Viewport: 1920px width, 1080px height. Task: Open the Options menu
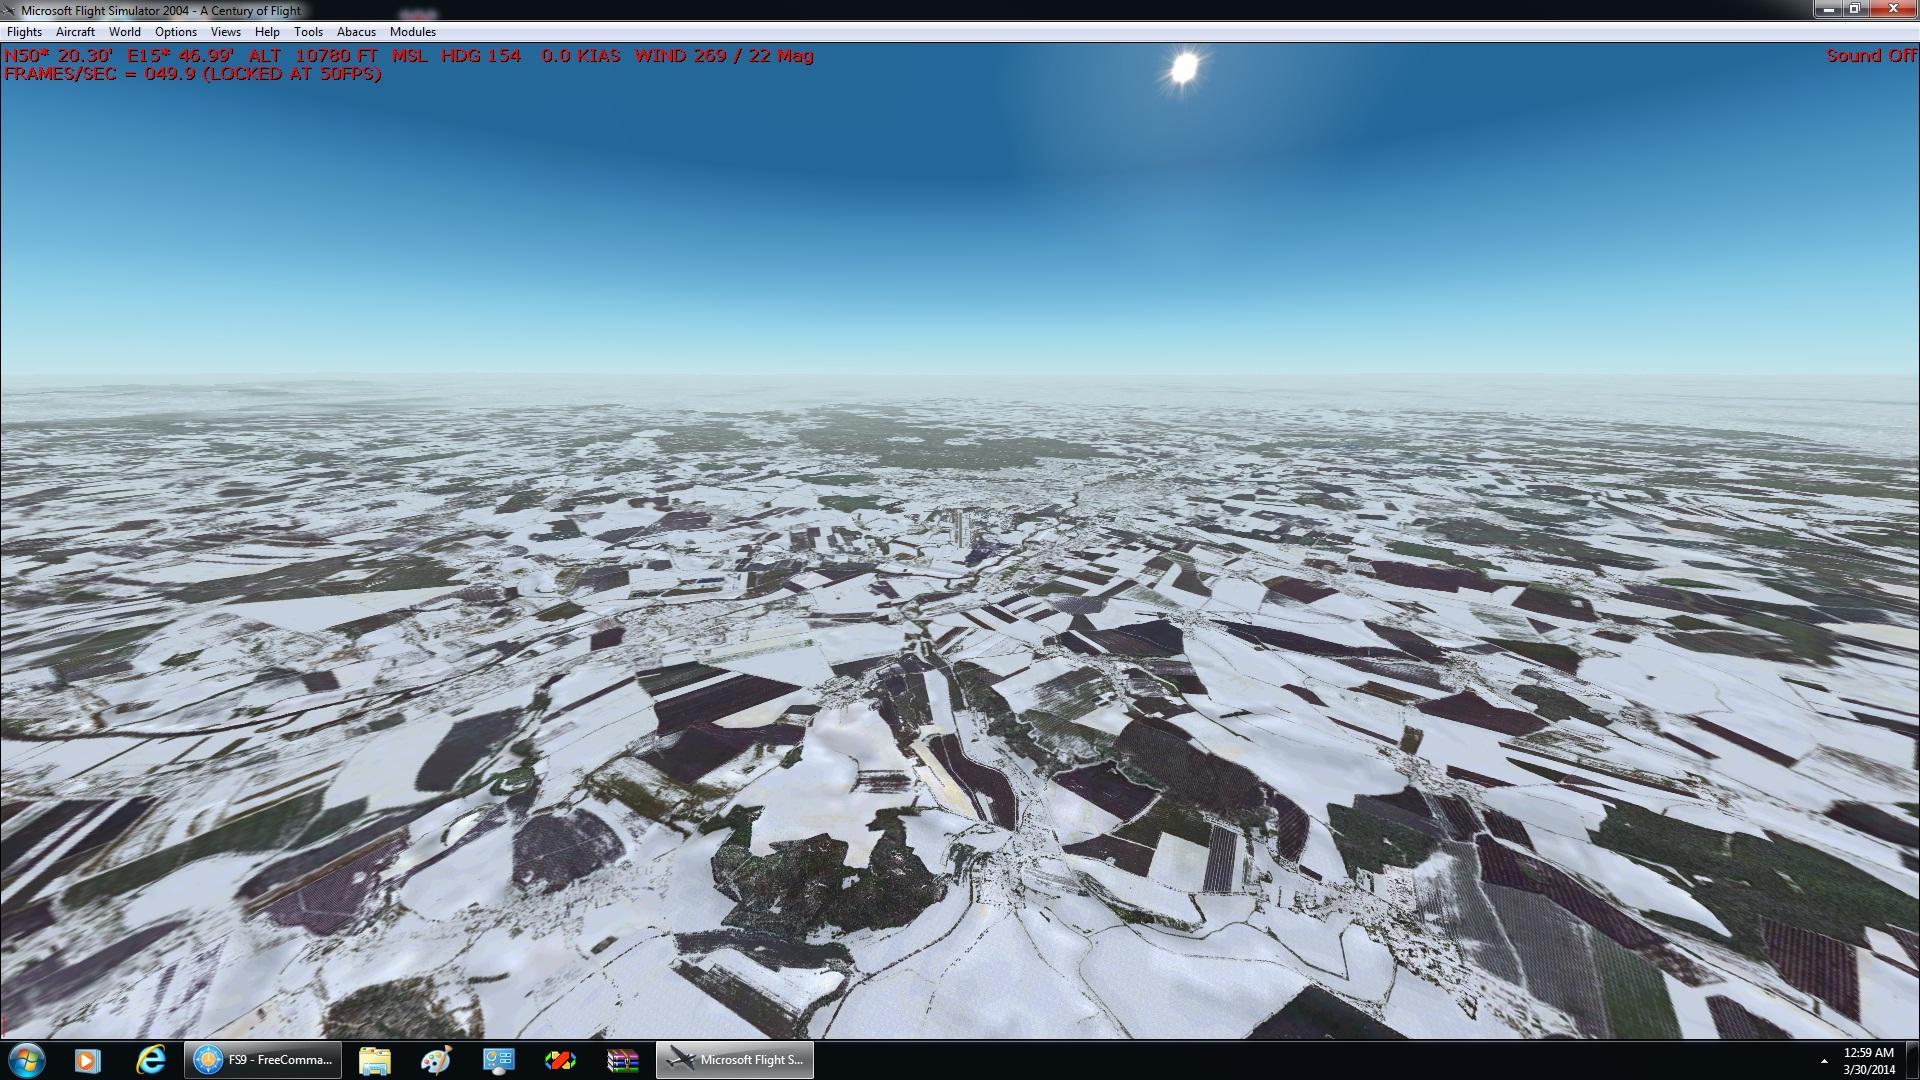pyautogui.click(x=176, y=32)
